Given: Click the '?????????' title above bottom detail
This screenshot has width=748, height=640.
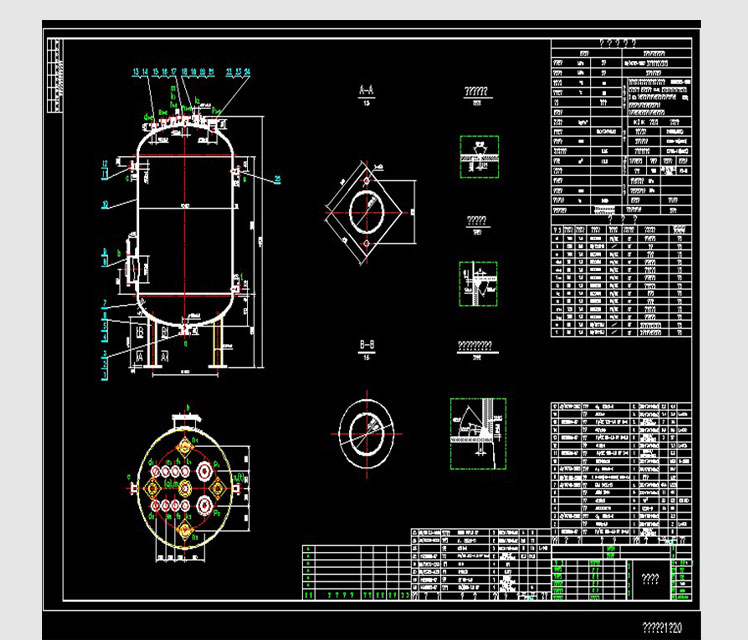Looking at the screenshot, I should pos(475,345).
